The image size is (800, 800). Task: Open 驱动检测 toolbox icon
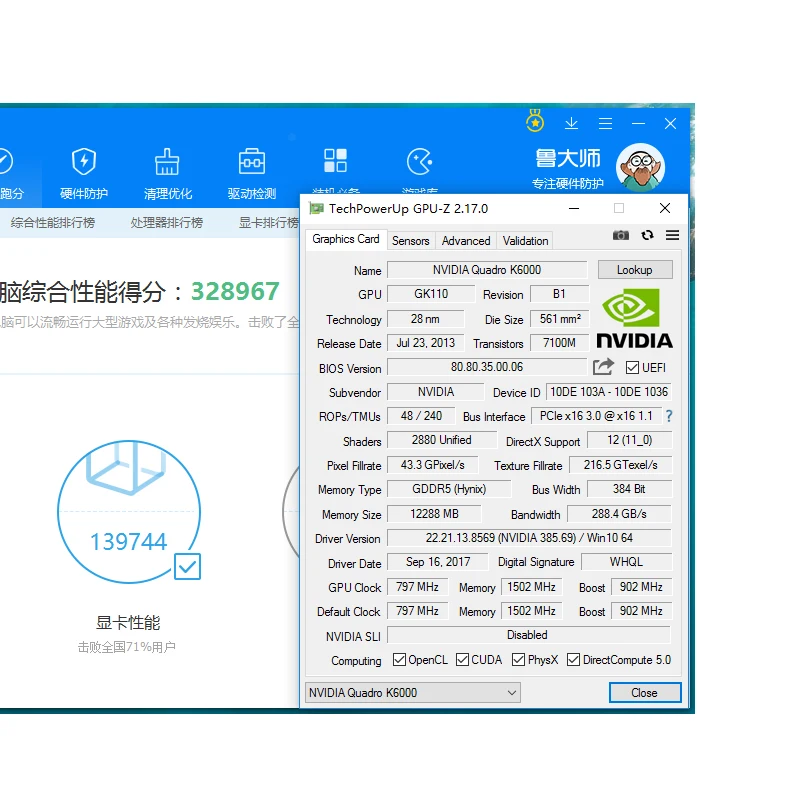(252, 162)
